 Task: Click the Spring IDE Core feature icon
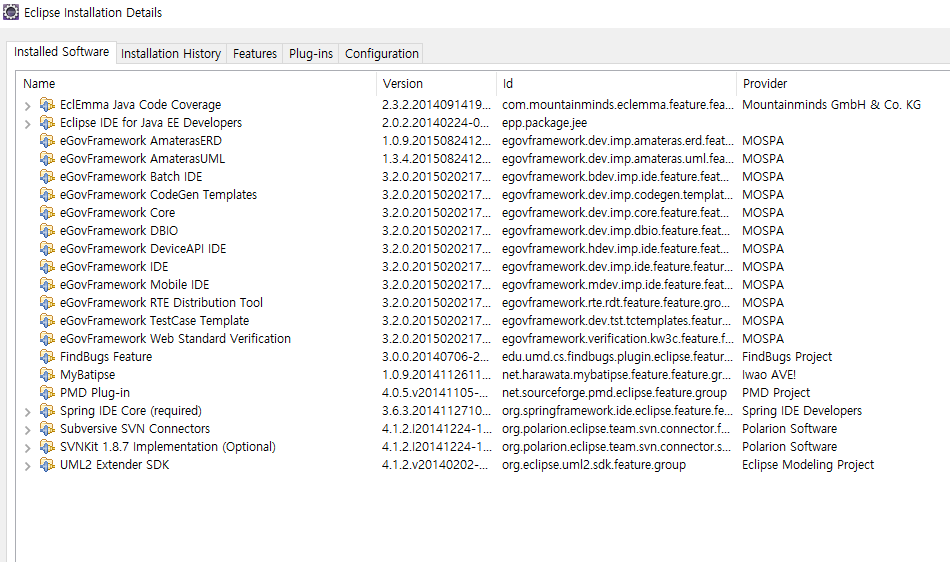[x=47, y=411]
